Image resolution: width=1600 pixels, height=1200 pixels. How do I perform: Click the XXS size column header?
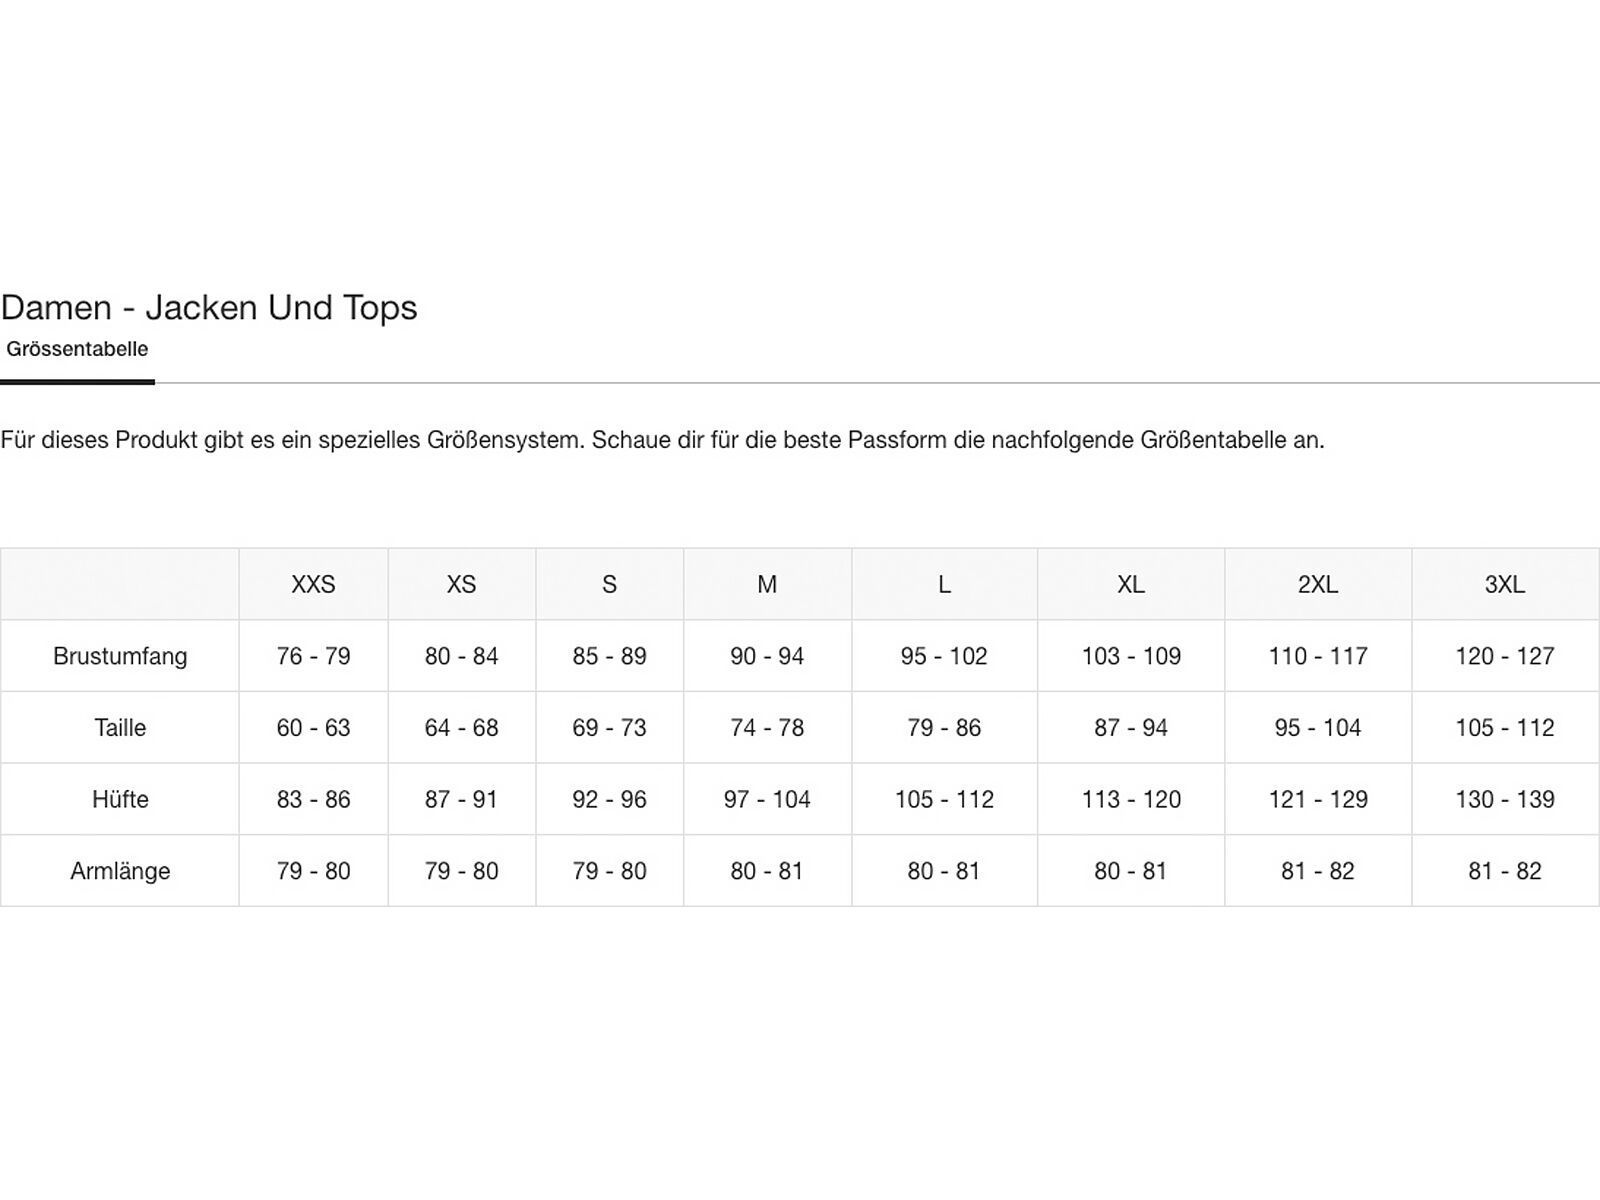click(313, 585)
